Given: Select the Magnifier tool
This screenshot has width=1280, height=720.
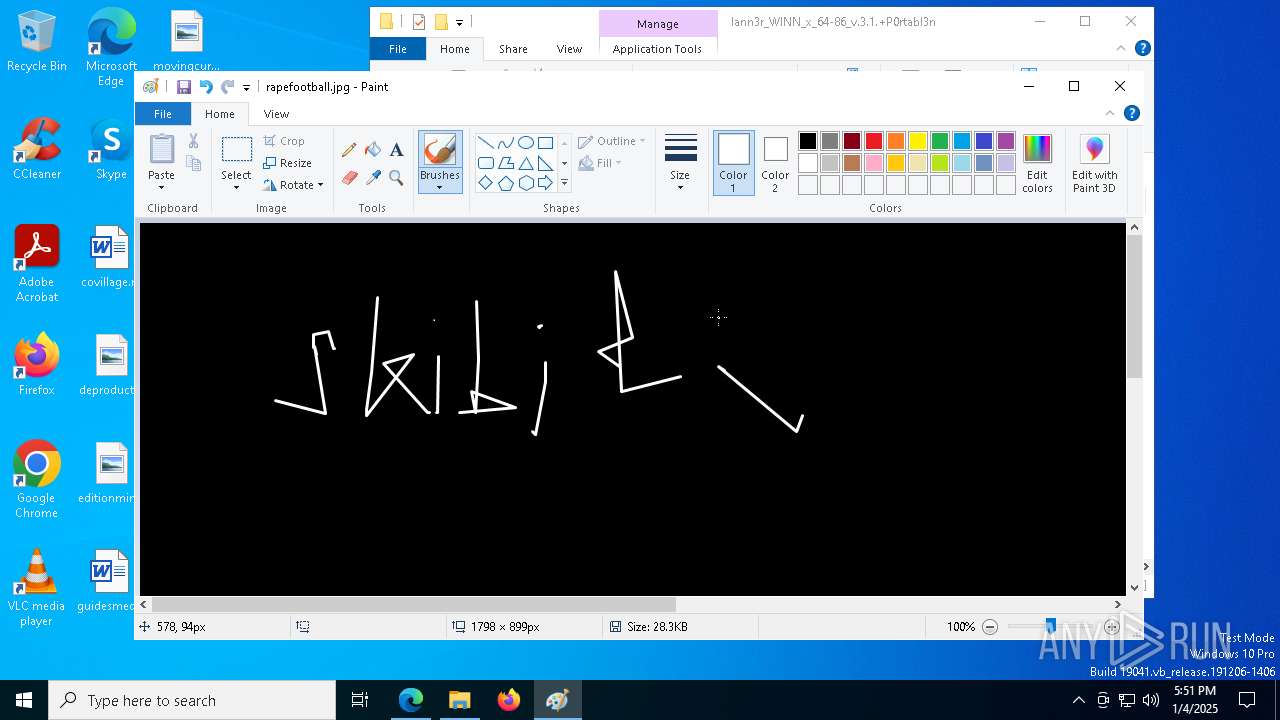Looking at the screenshot, I should (x=396, y=178).
